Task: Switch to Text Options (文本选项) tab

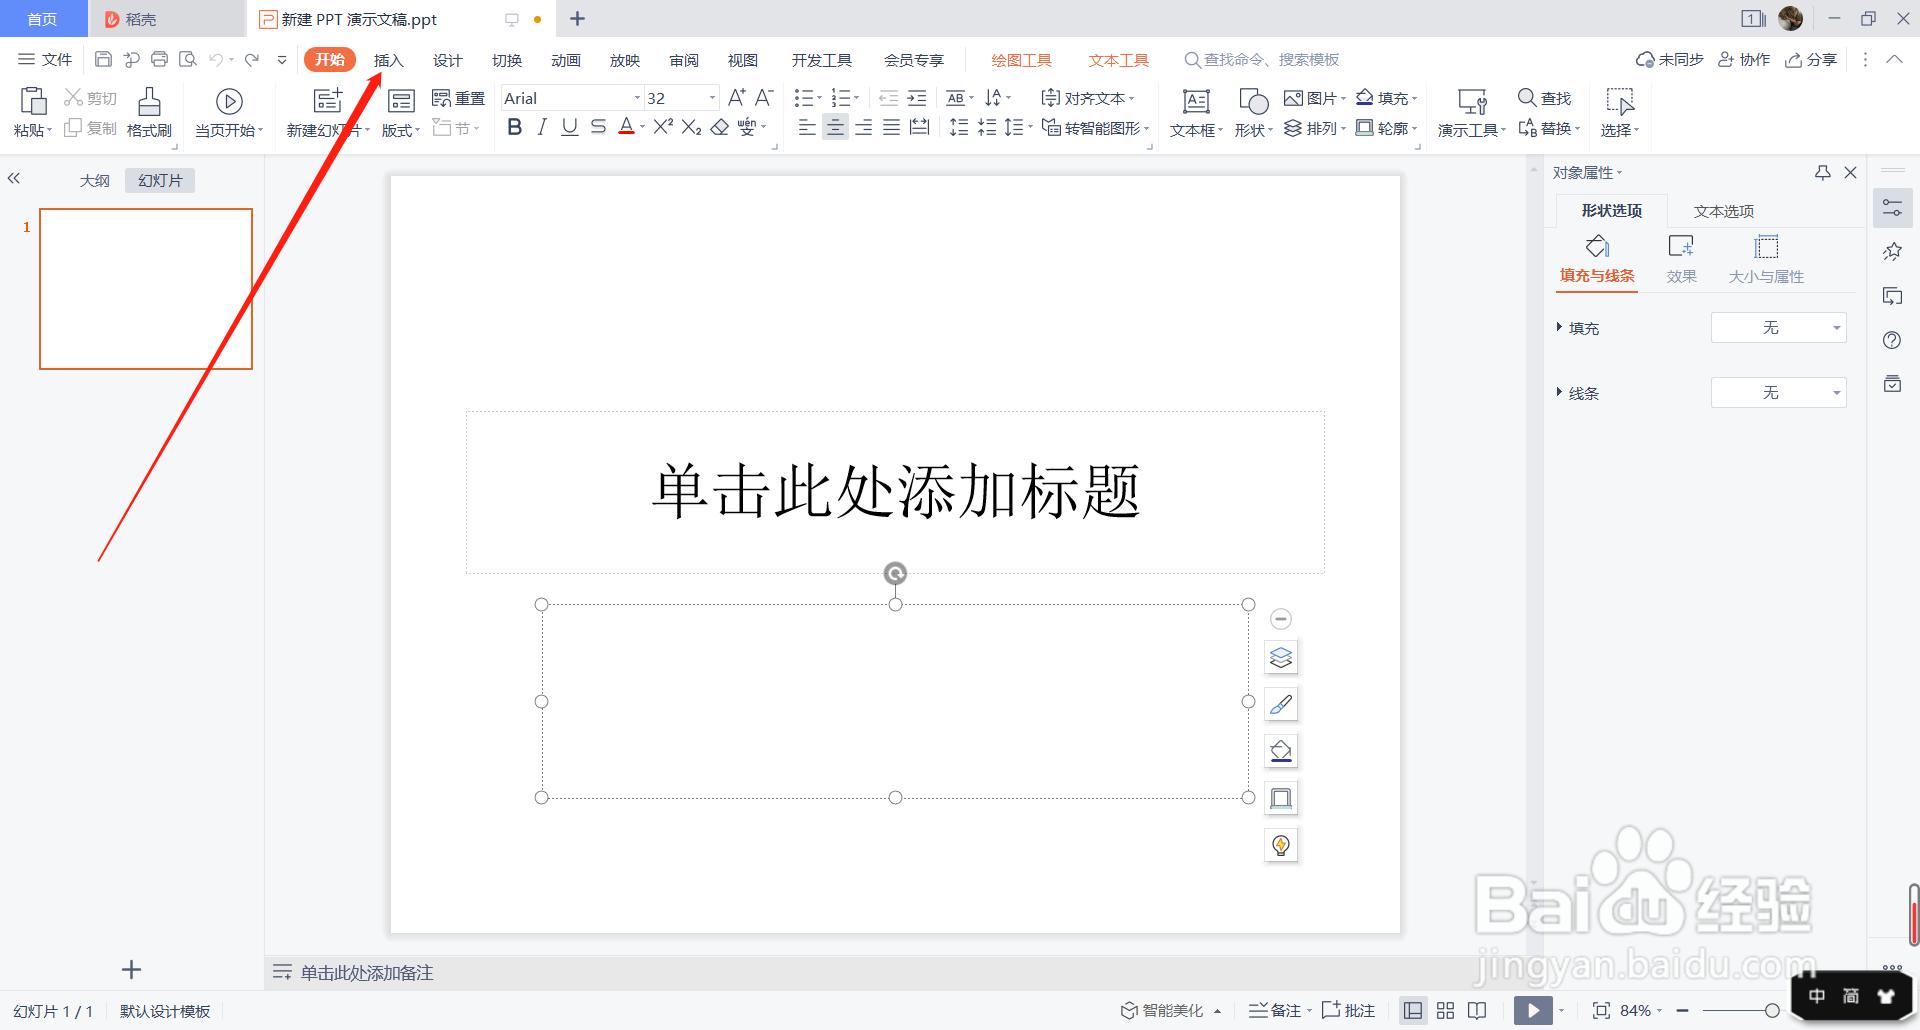Action: coord(1723,211)
